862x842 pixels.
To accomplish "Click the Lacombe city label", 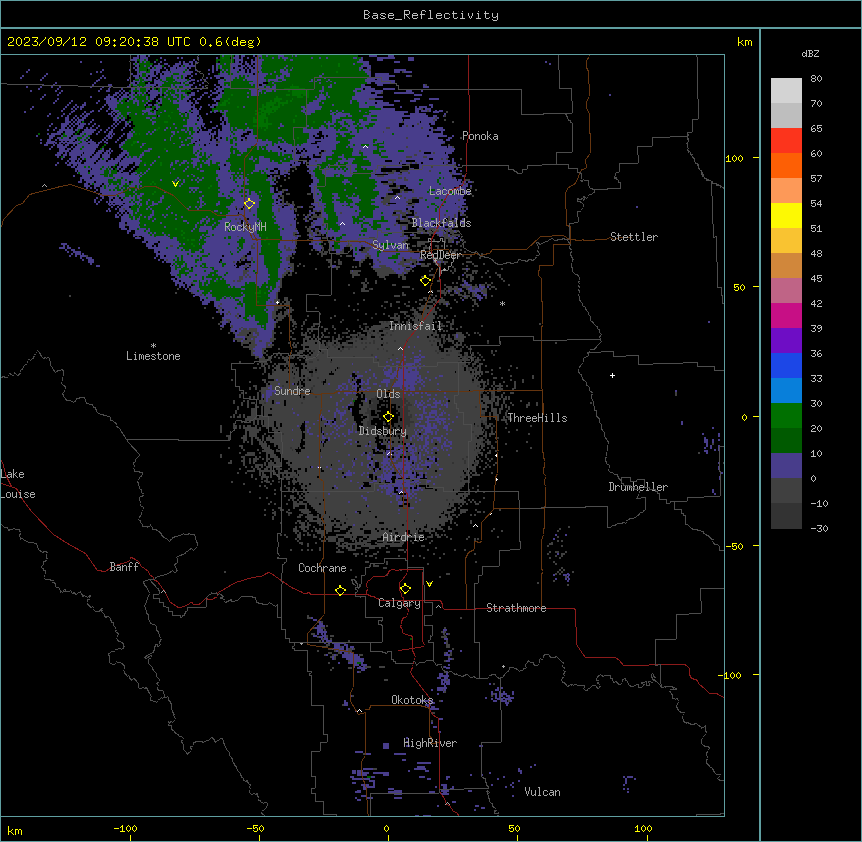I will click(x=450, y=191).
